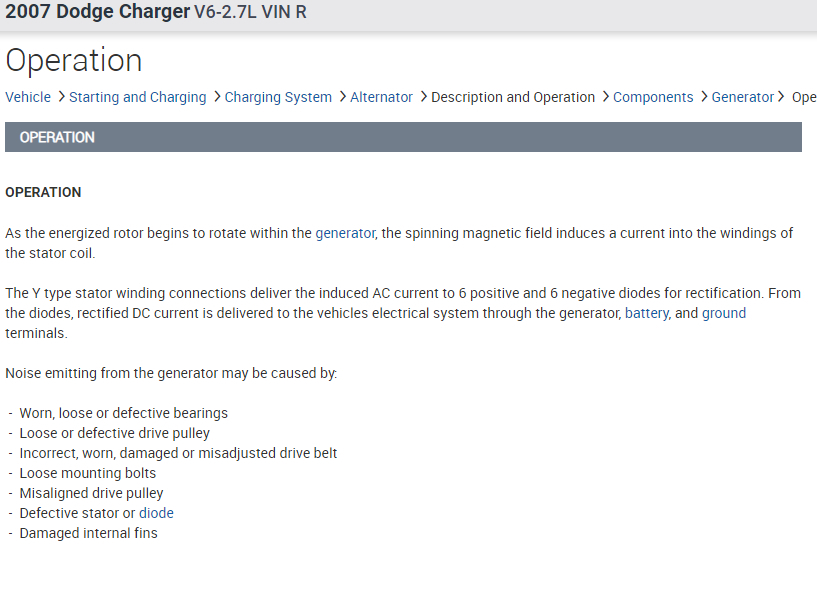Open the Components breadcrumb link
The height and width of the screenshot is (600, 817).
(653, 97)
